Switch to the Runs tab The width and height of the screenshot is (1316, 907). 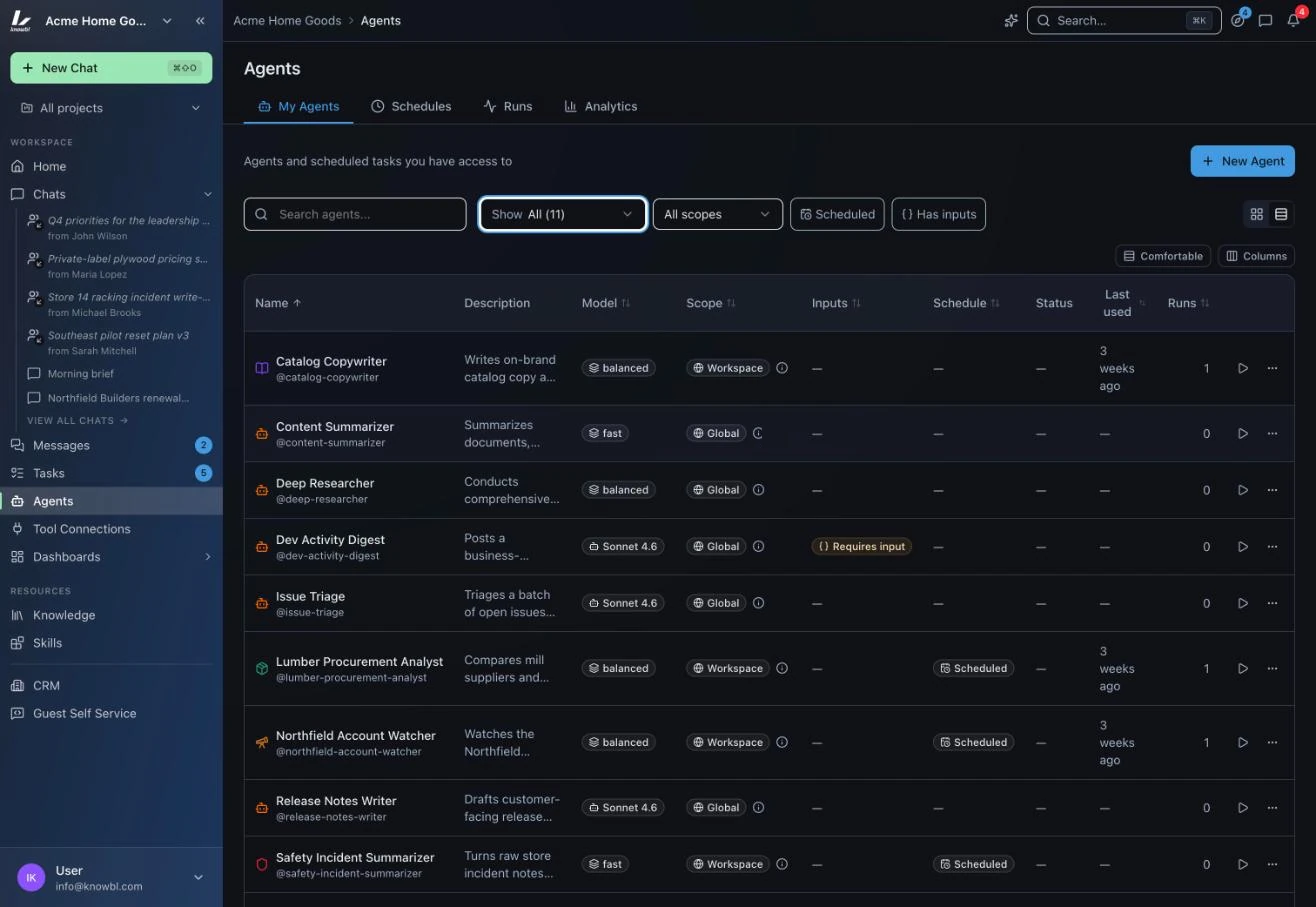[508, 106]
